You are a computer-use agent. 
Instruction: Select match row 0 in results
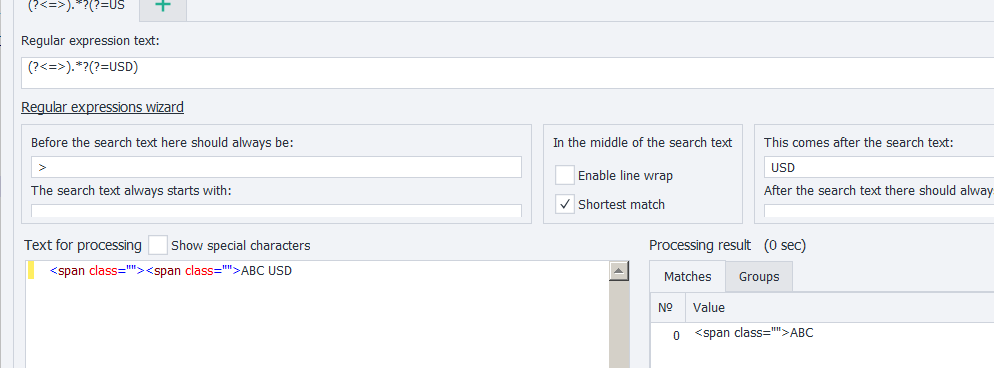[822, 334]
